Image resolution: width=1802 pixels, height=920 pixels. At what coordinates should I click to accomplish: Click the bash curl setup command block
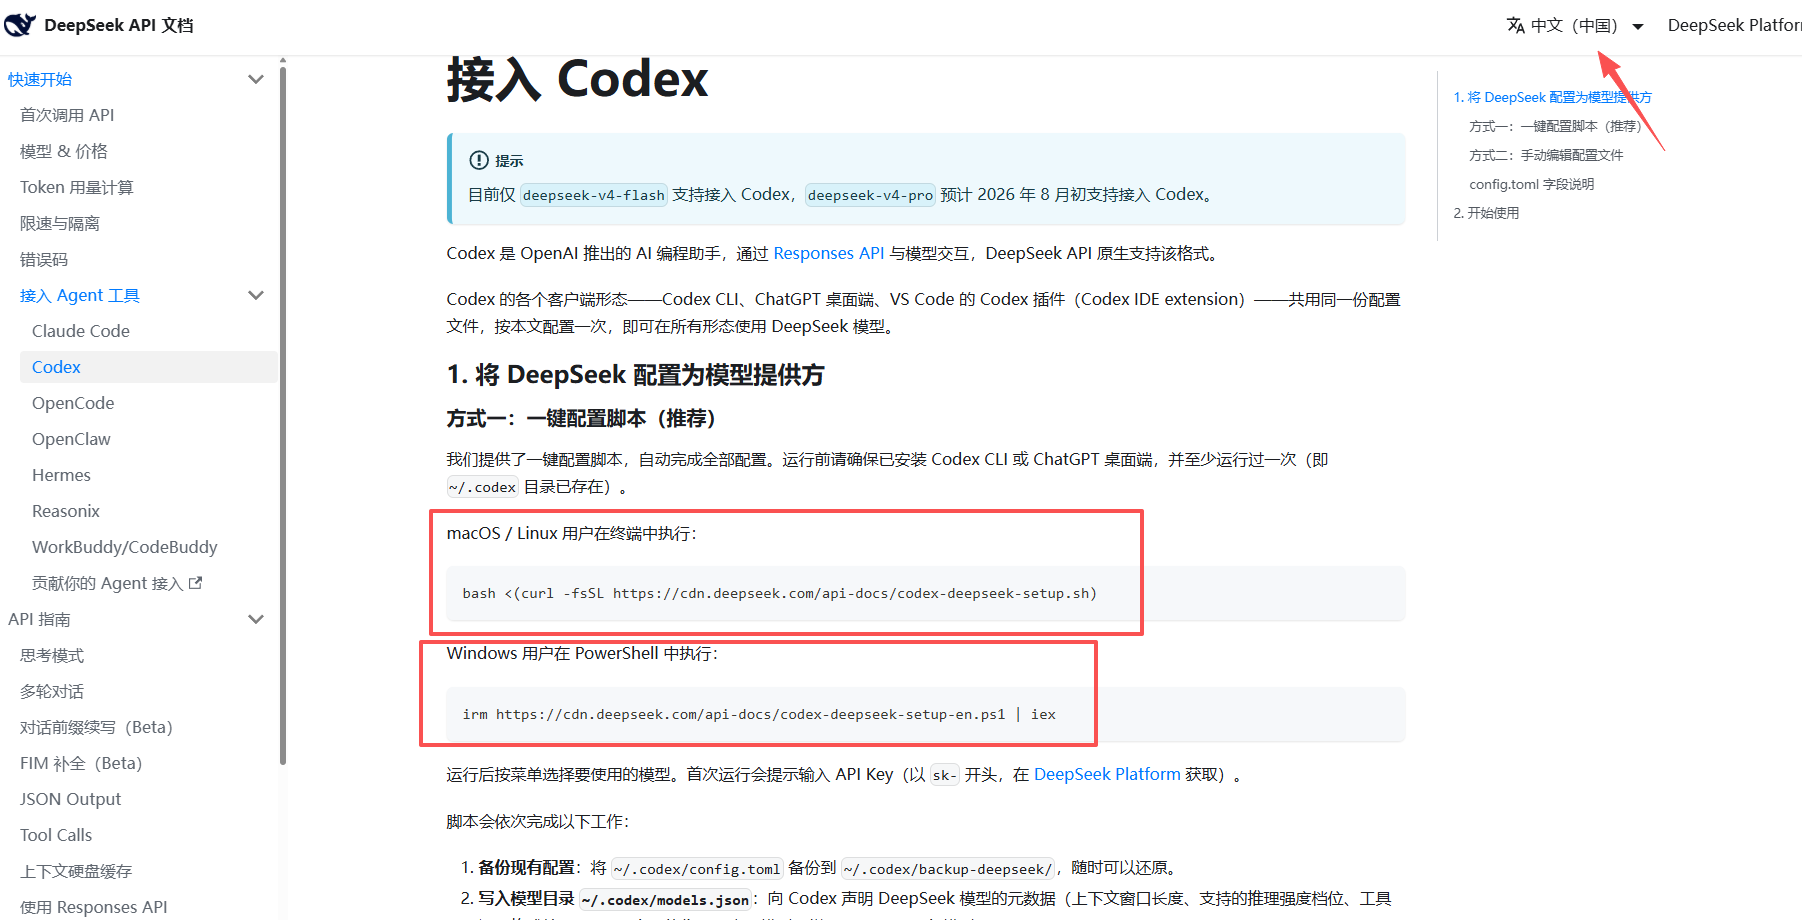(926, 593)
